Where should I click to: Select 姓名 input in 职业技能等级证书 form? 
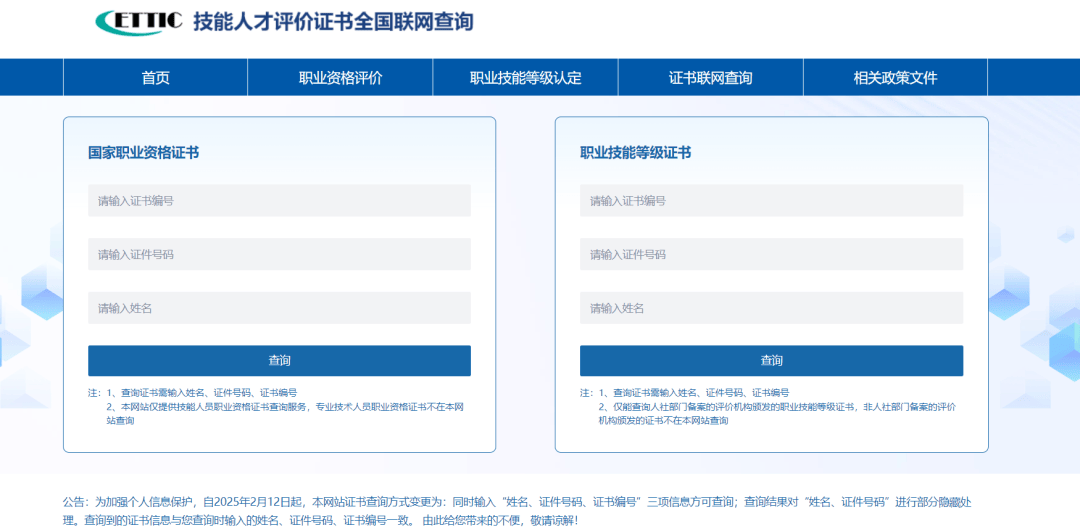tap(771, 308)
